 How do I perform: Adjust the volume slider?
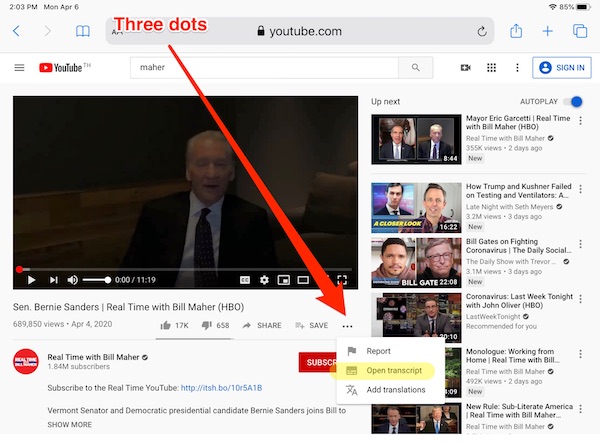point(96,280)
